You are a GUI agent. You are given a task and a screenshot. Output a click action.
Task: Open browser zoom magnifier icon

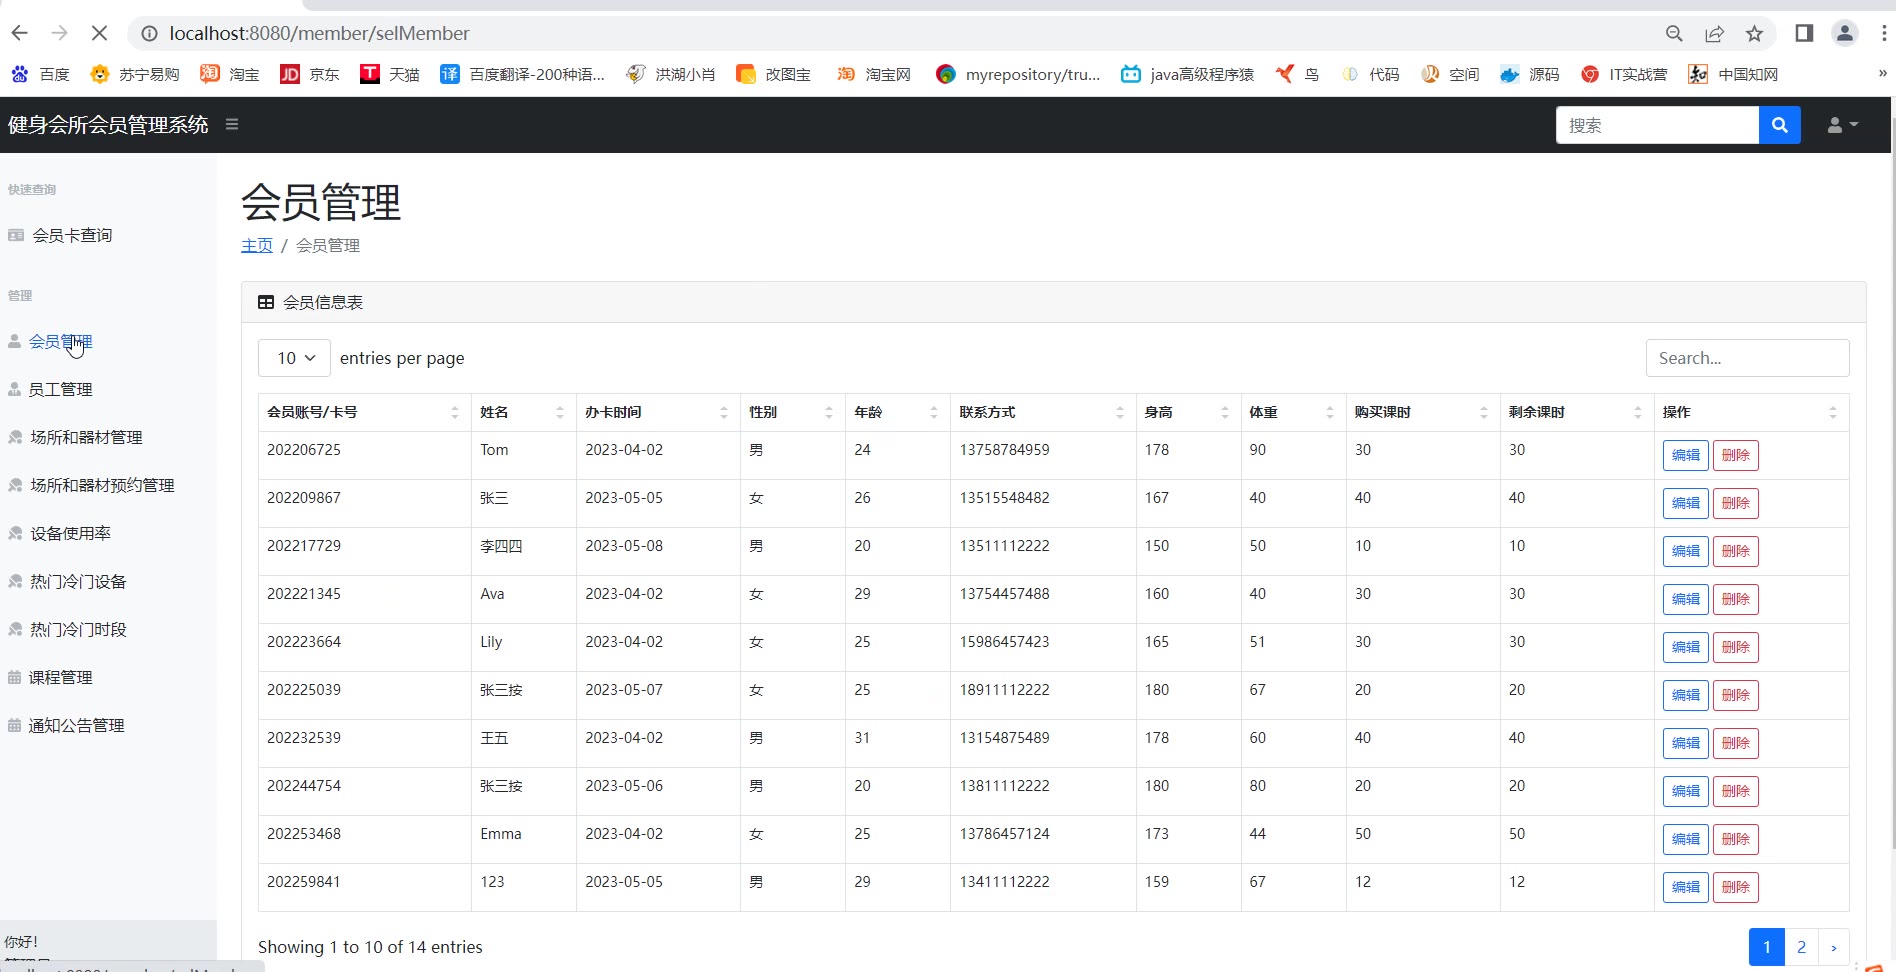coord(1674,34)
